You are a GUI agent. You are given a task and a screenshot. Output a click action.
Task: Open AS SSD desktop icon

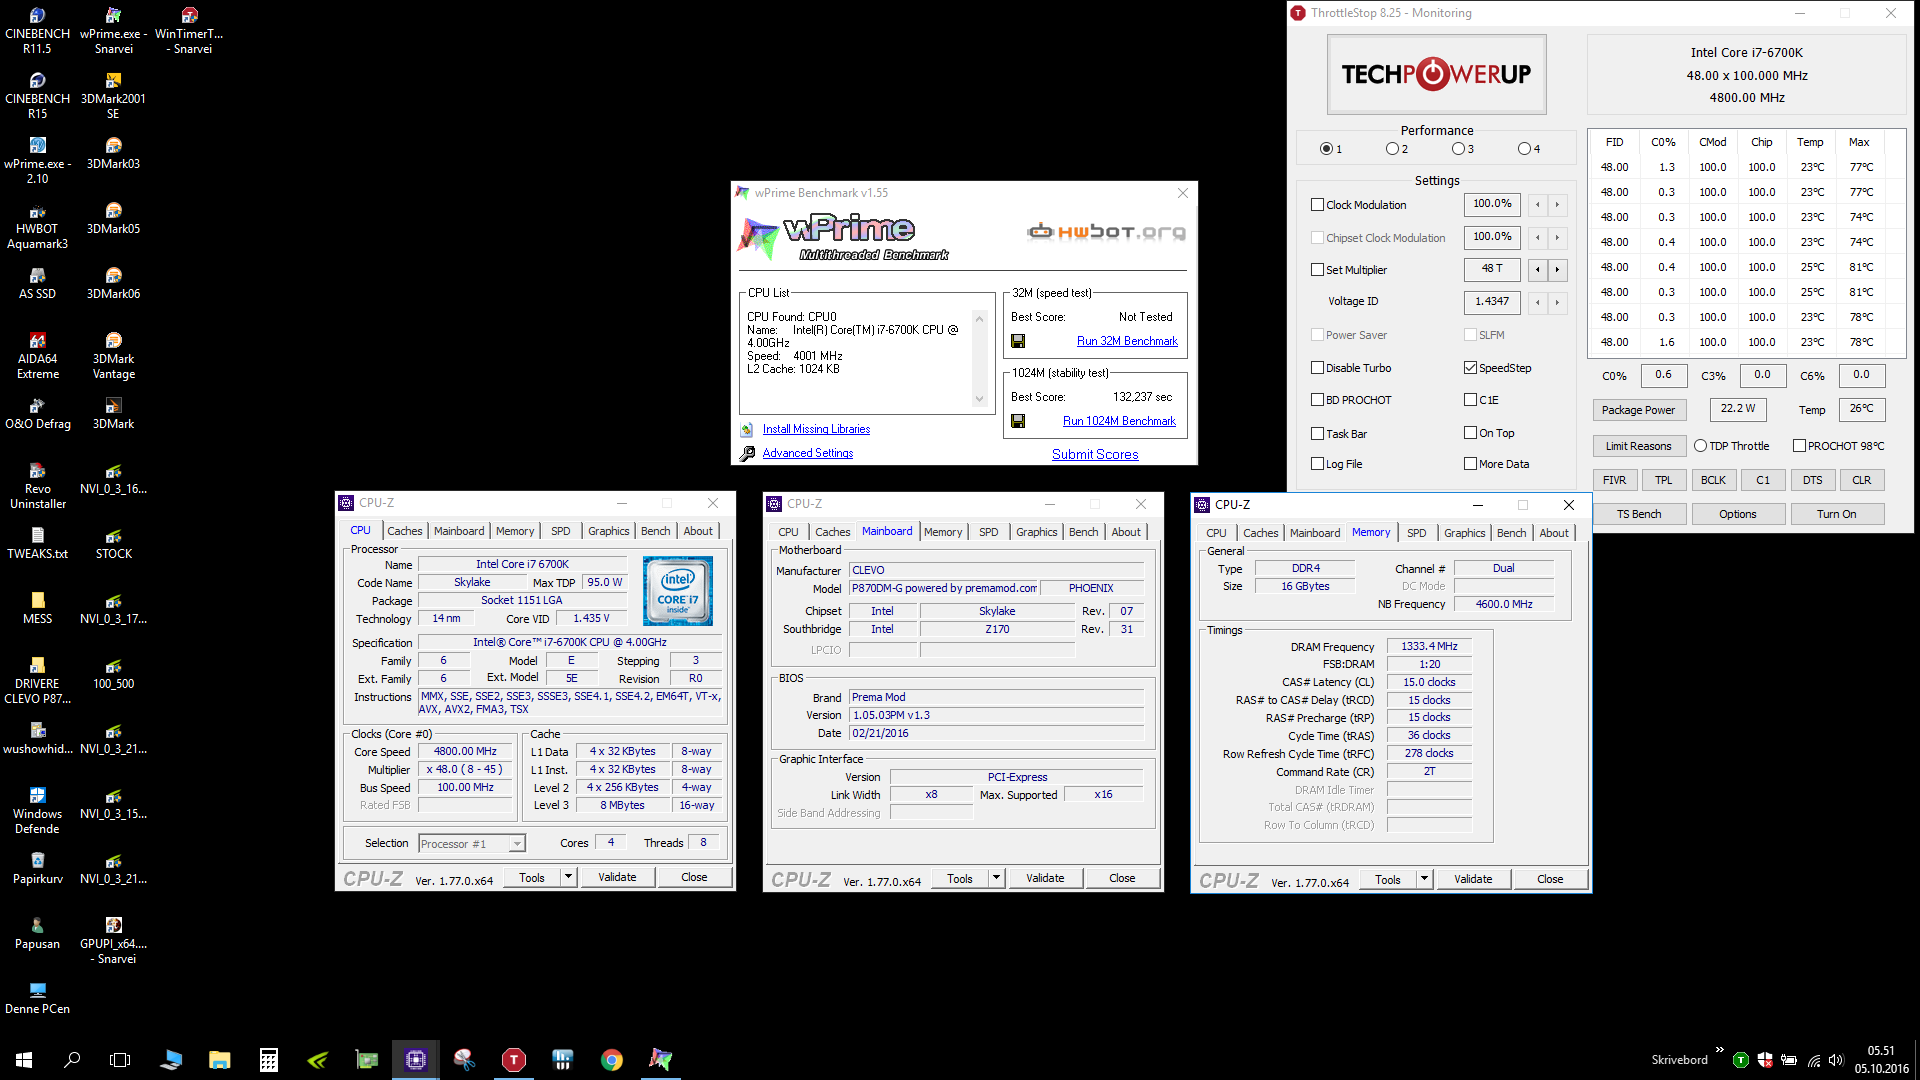pyautogui.click(x=37, y=283)
